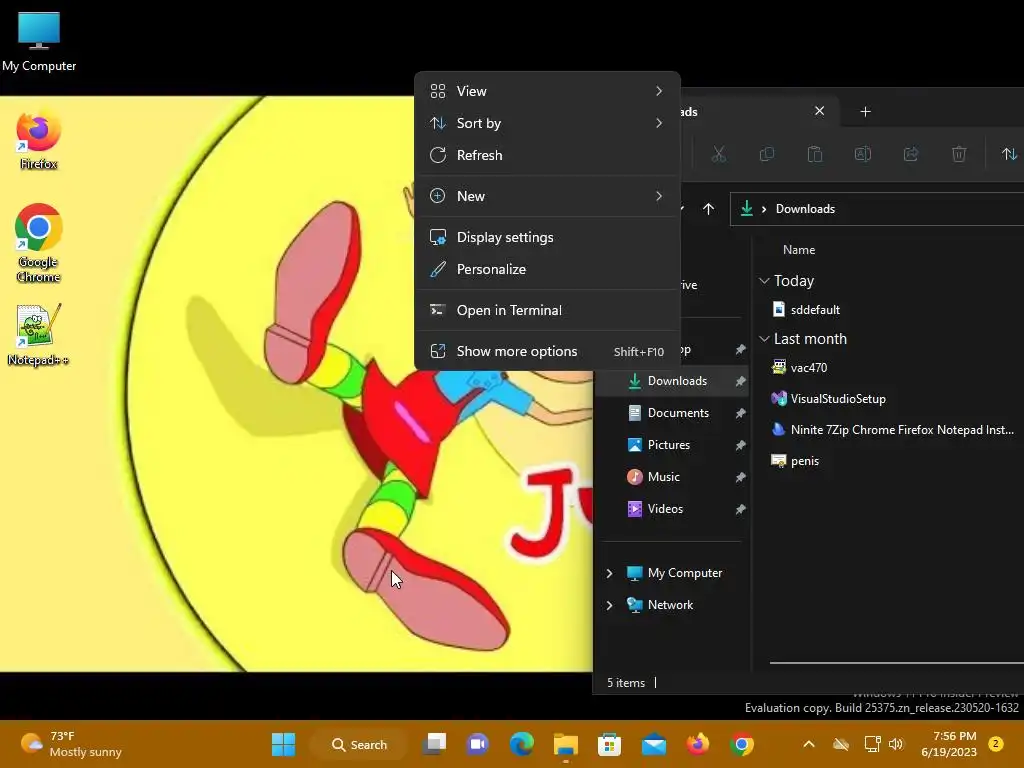The height and width of the screenshot is (768, 1024).
Task: Open the Windows Start menu
Action: pos(283,744)
